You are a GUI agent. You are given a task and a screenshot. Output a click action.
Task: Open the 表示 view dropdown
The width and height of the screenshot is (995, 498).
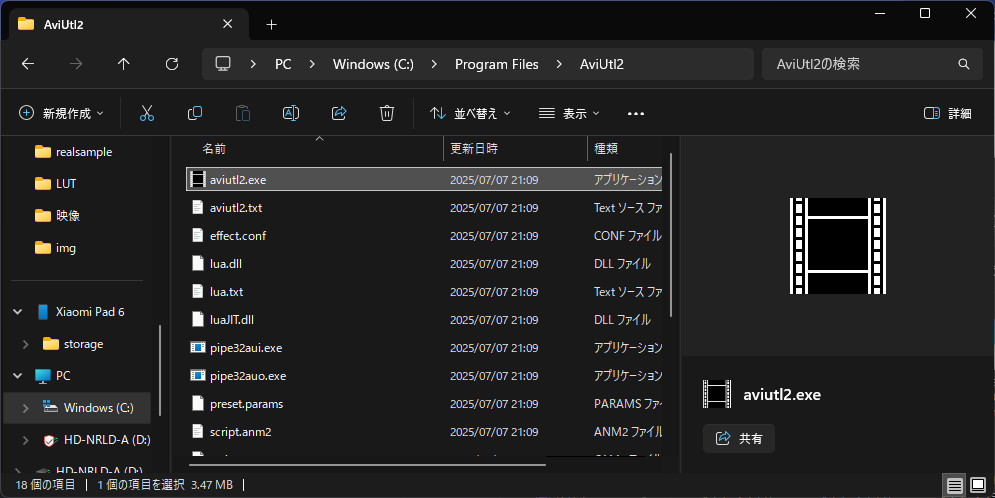[x=569, y=114]
